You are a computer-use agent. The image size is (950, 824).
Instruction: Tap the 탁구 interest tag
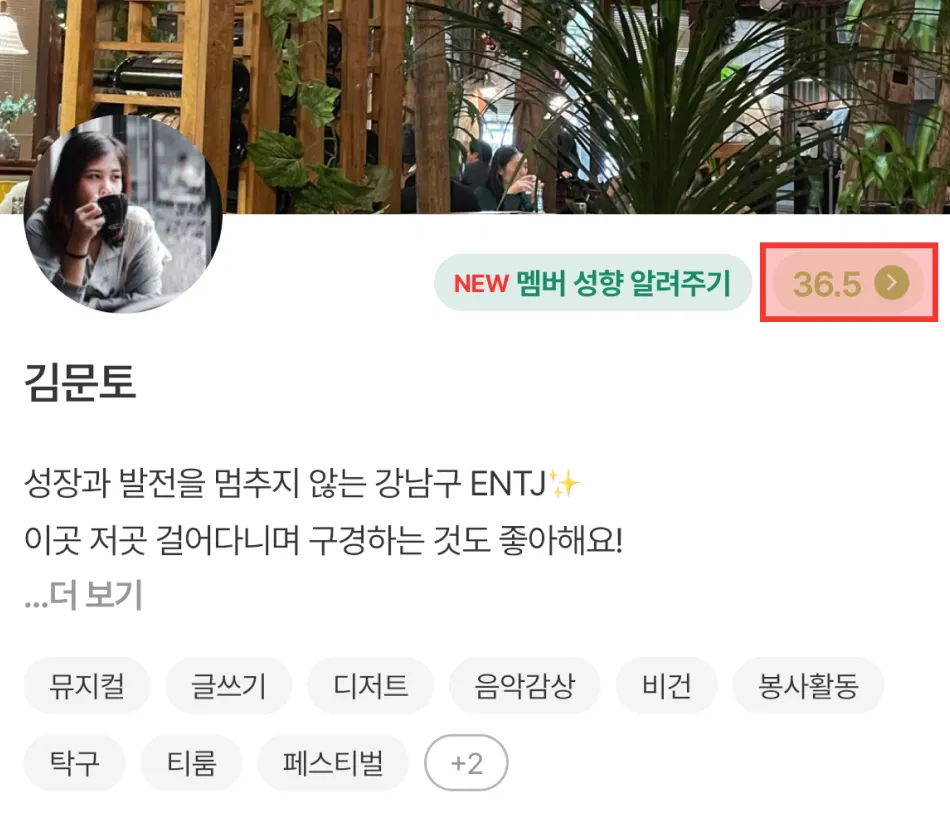(75, 763)
